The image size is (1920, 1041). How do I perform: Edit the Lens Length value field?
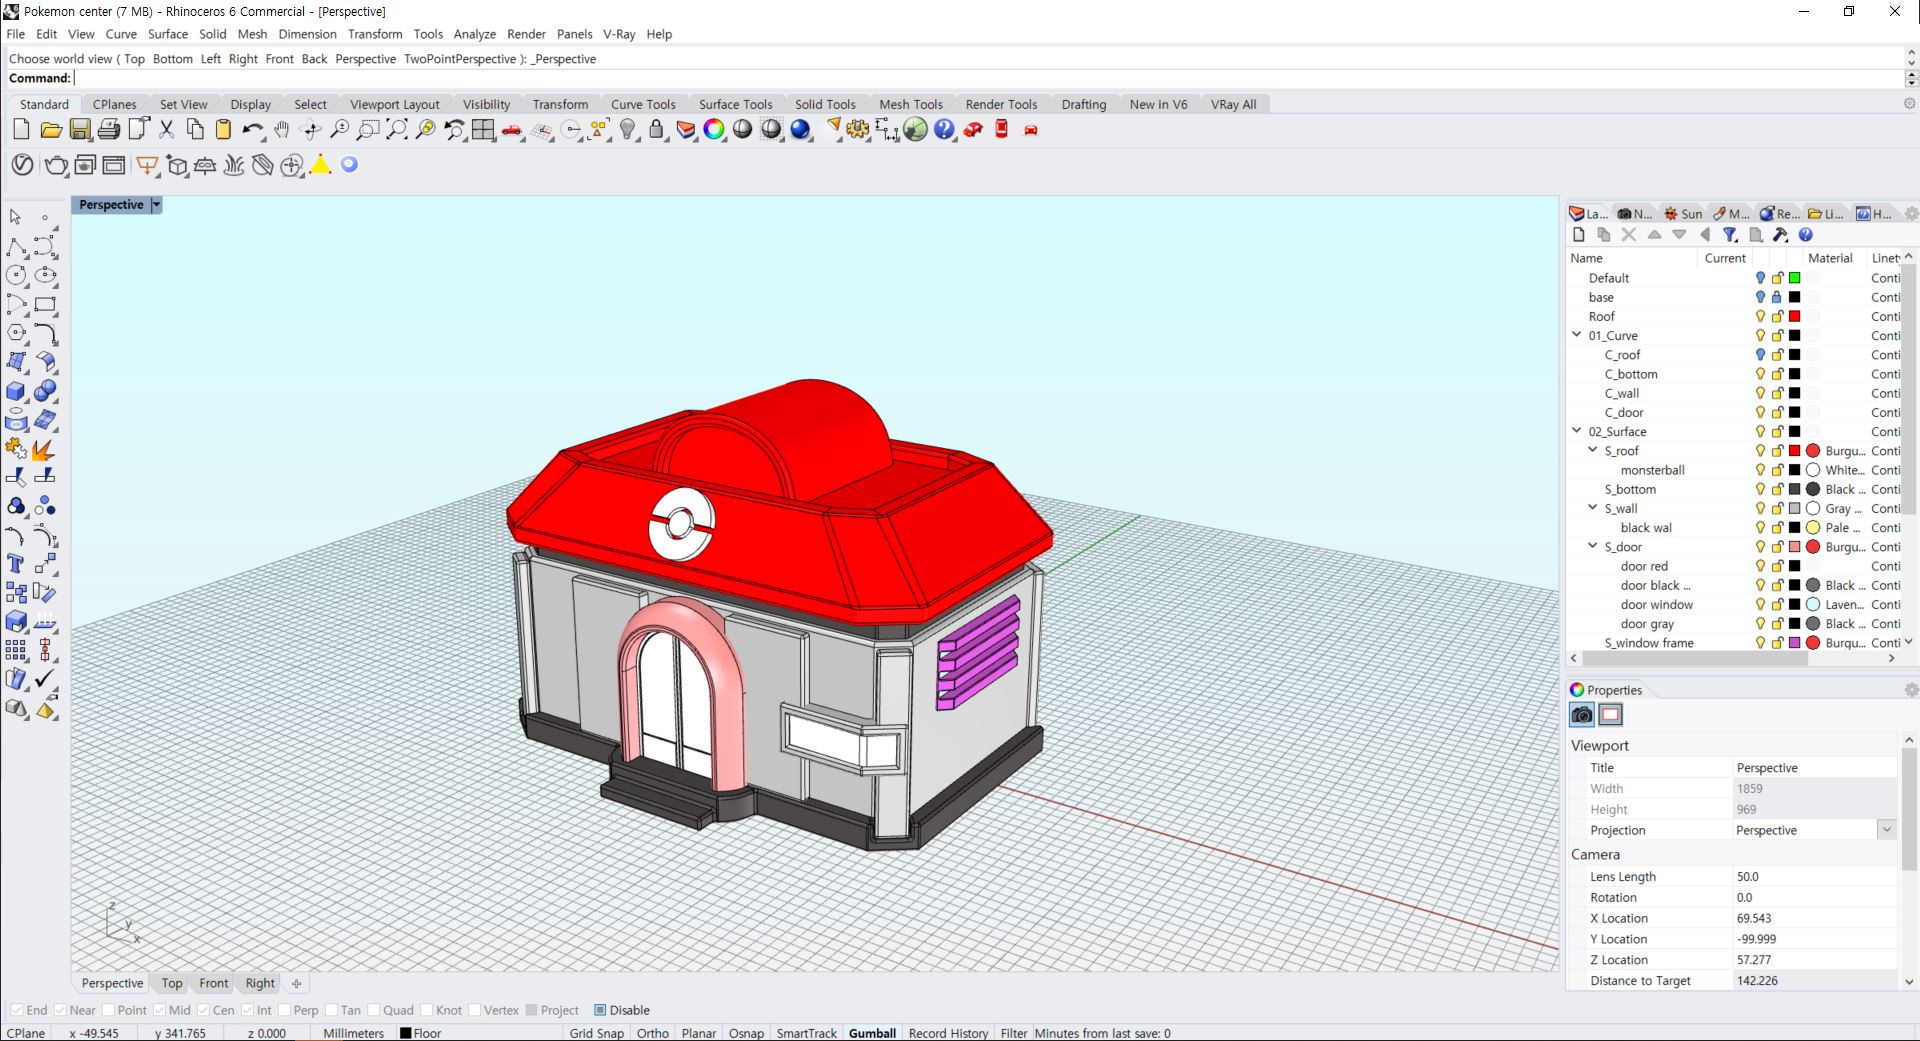point(1814,877)
